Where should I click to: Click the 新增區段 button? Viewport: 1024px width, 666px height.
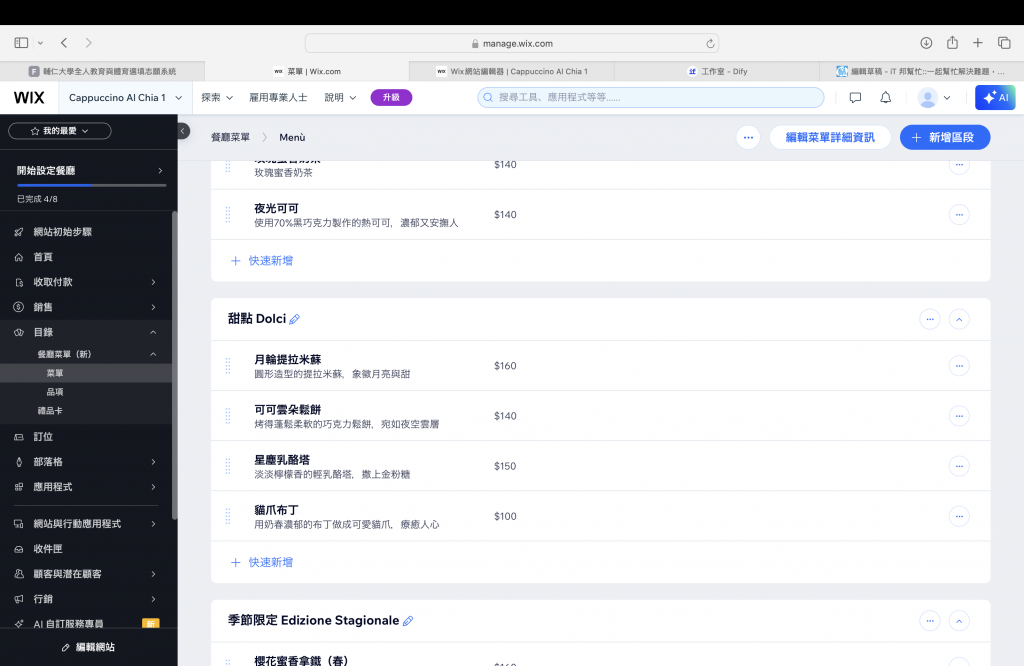pos(945,138)
